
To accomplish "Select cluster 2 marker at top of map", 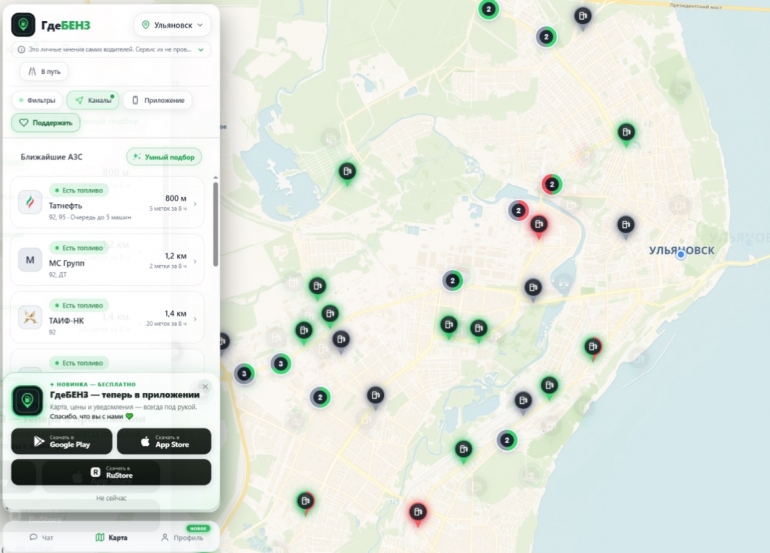I will [488, 9].
